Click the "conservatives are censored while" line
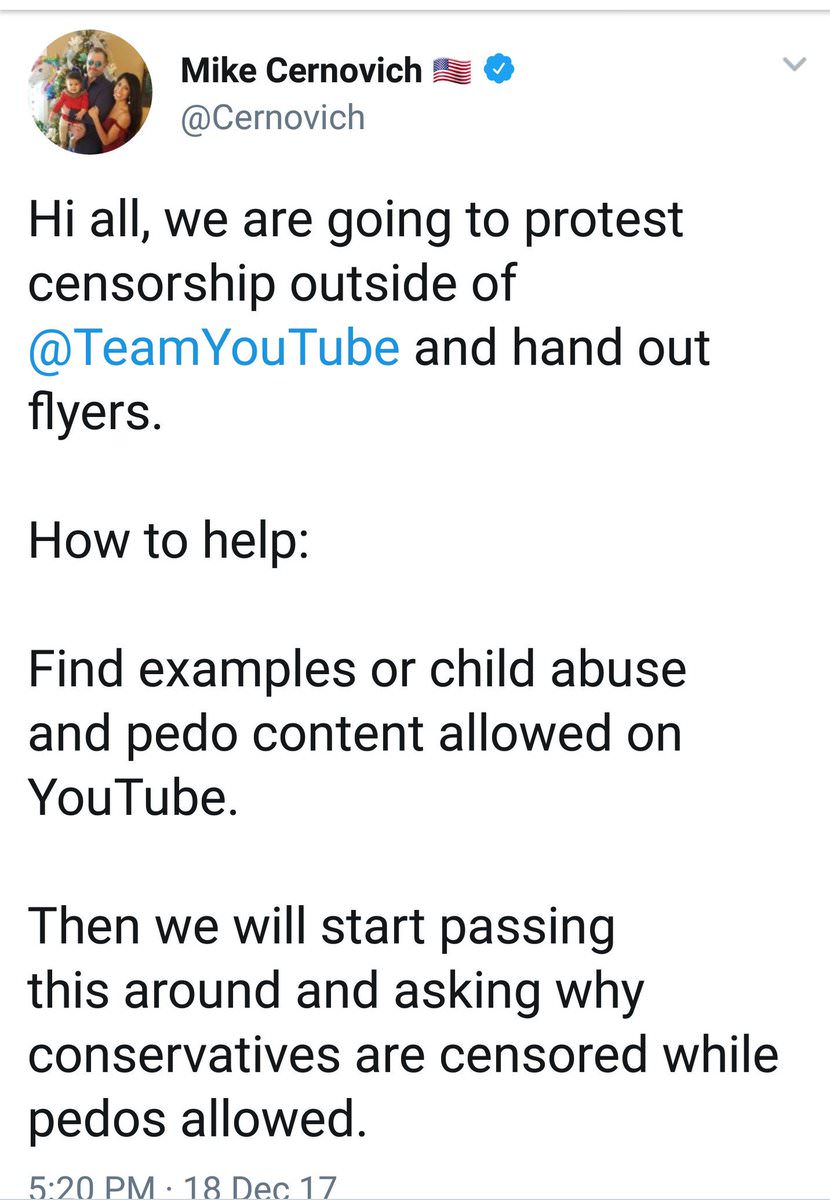Screen dimensions: 830x1200 click(x=403, y=1054)
